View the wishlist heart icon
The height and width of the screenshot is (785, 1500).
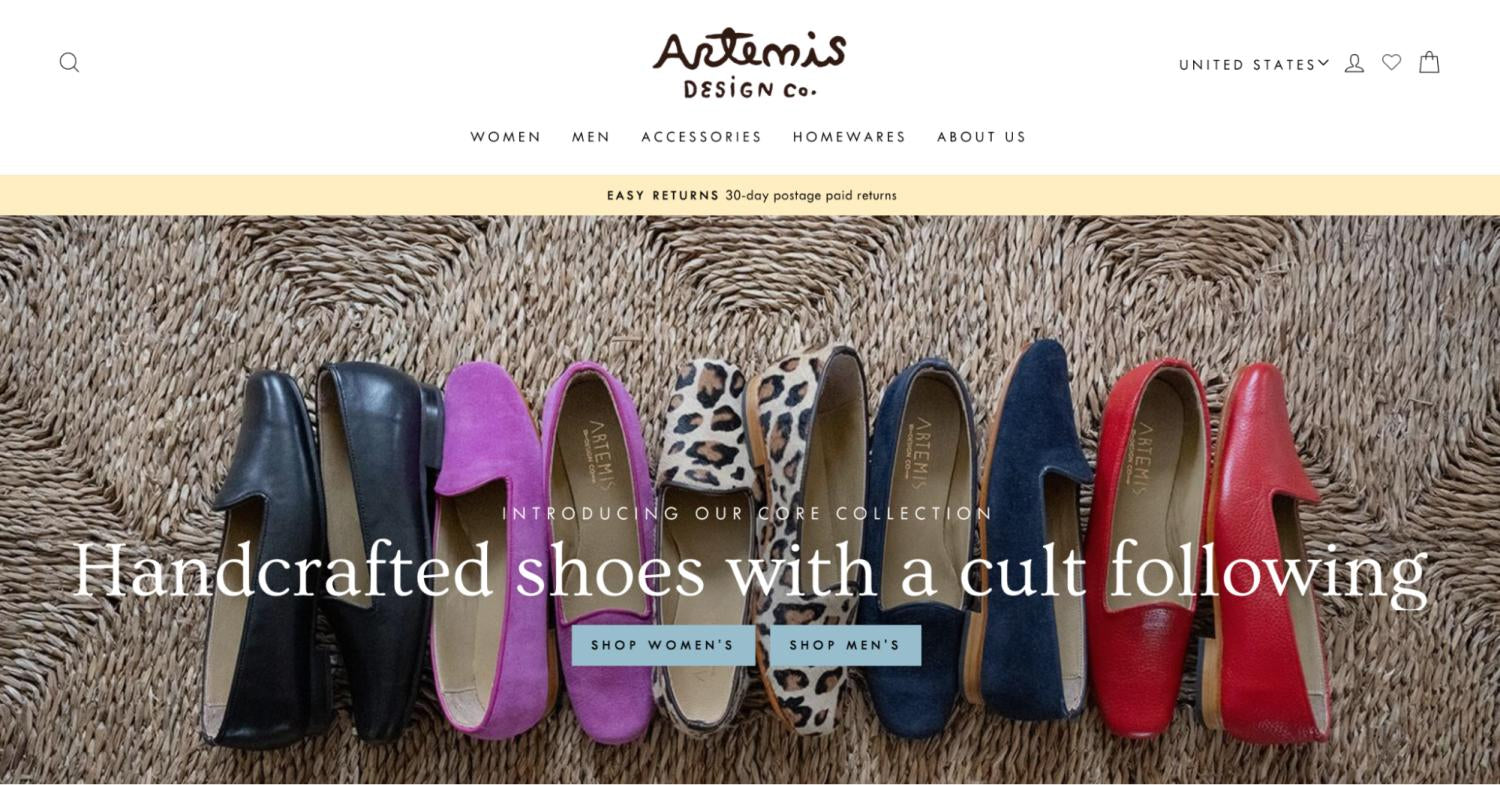point(1391,62)
